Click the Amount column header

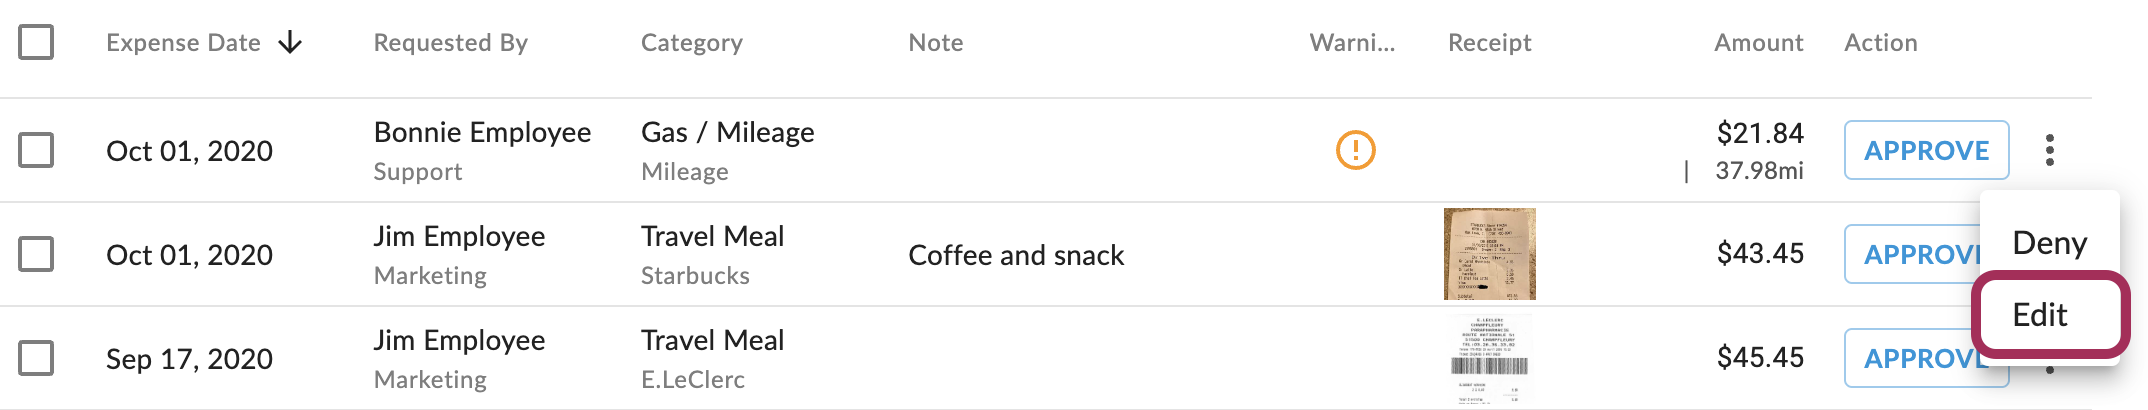tap(1758, 42)
